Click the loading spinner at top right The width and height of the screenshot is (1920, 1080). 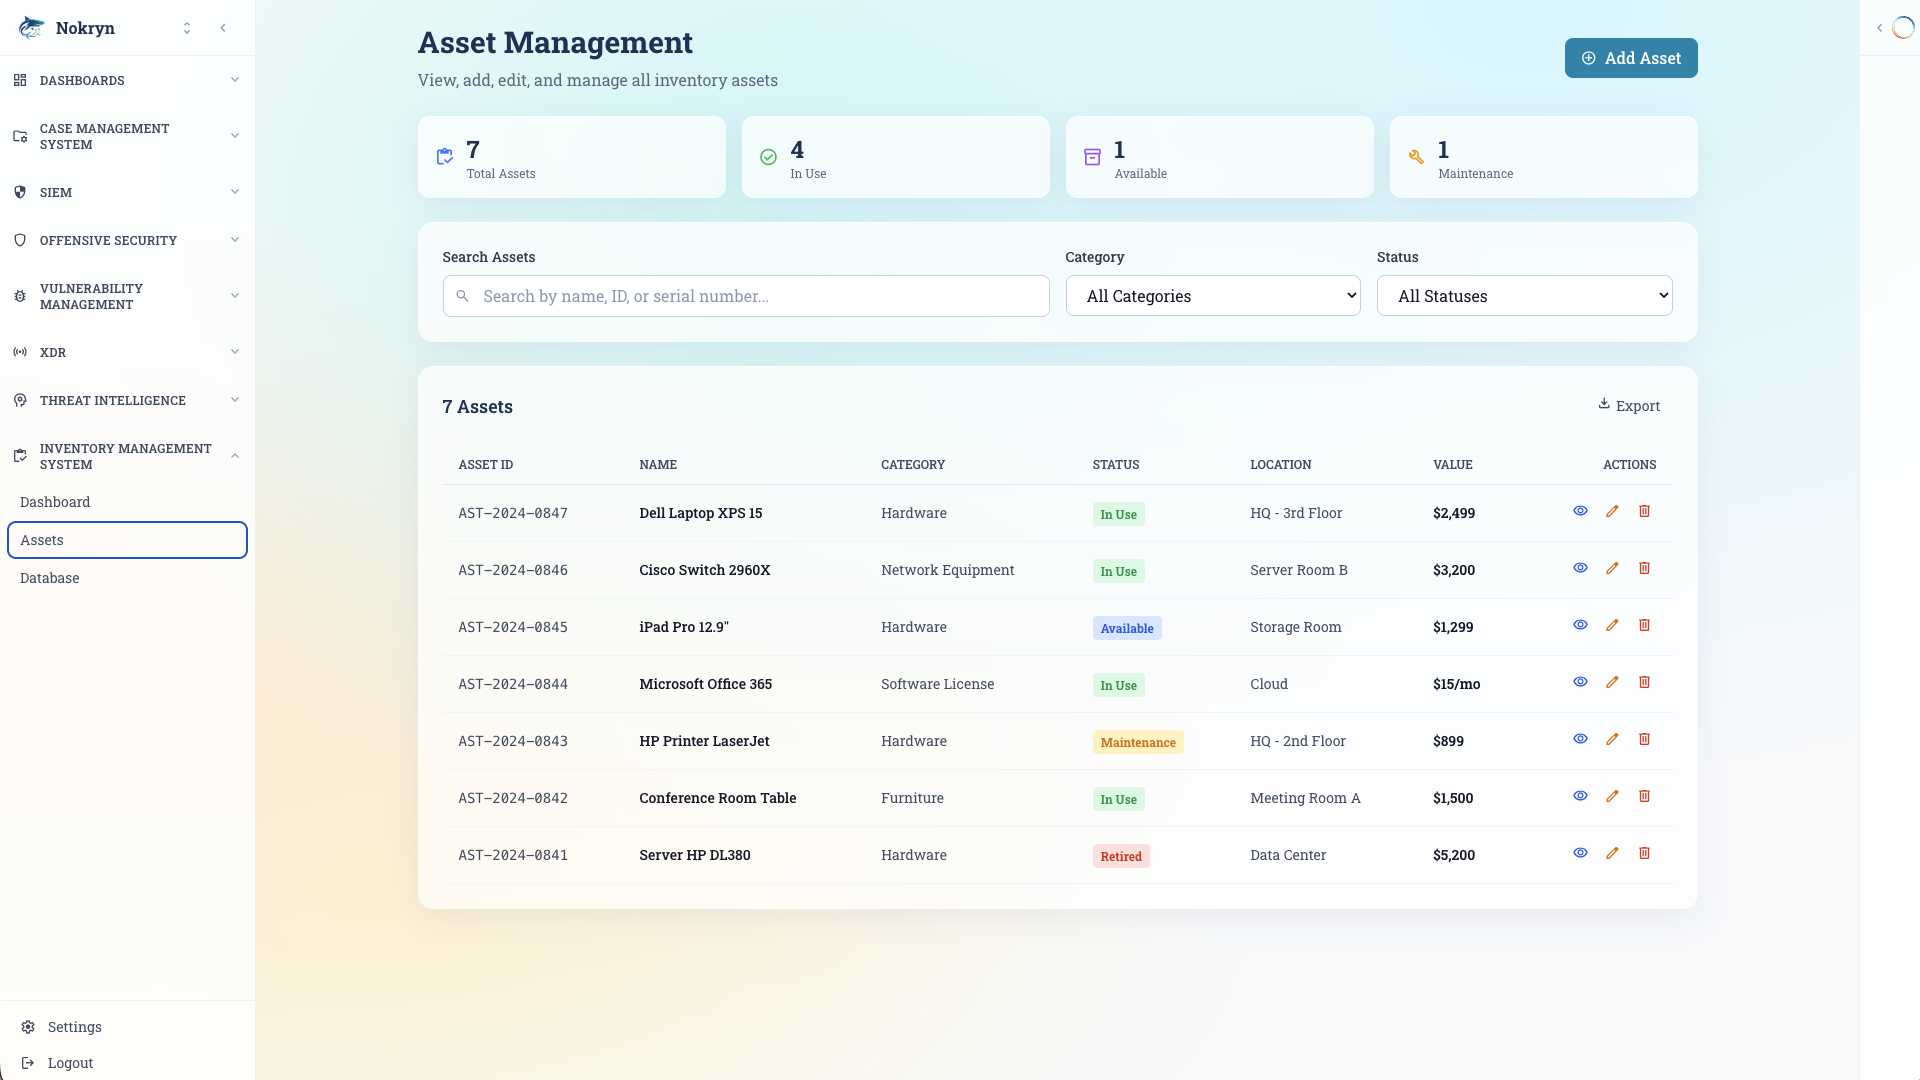pos(1902,27)
